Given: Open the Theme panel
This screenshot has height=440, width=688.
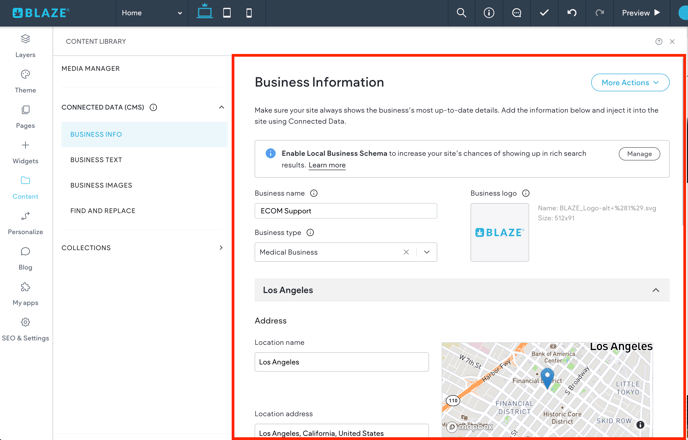Looking at the screenshot, I should pos(25,81).
